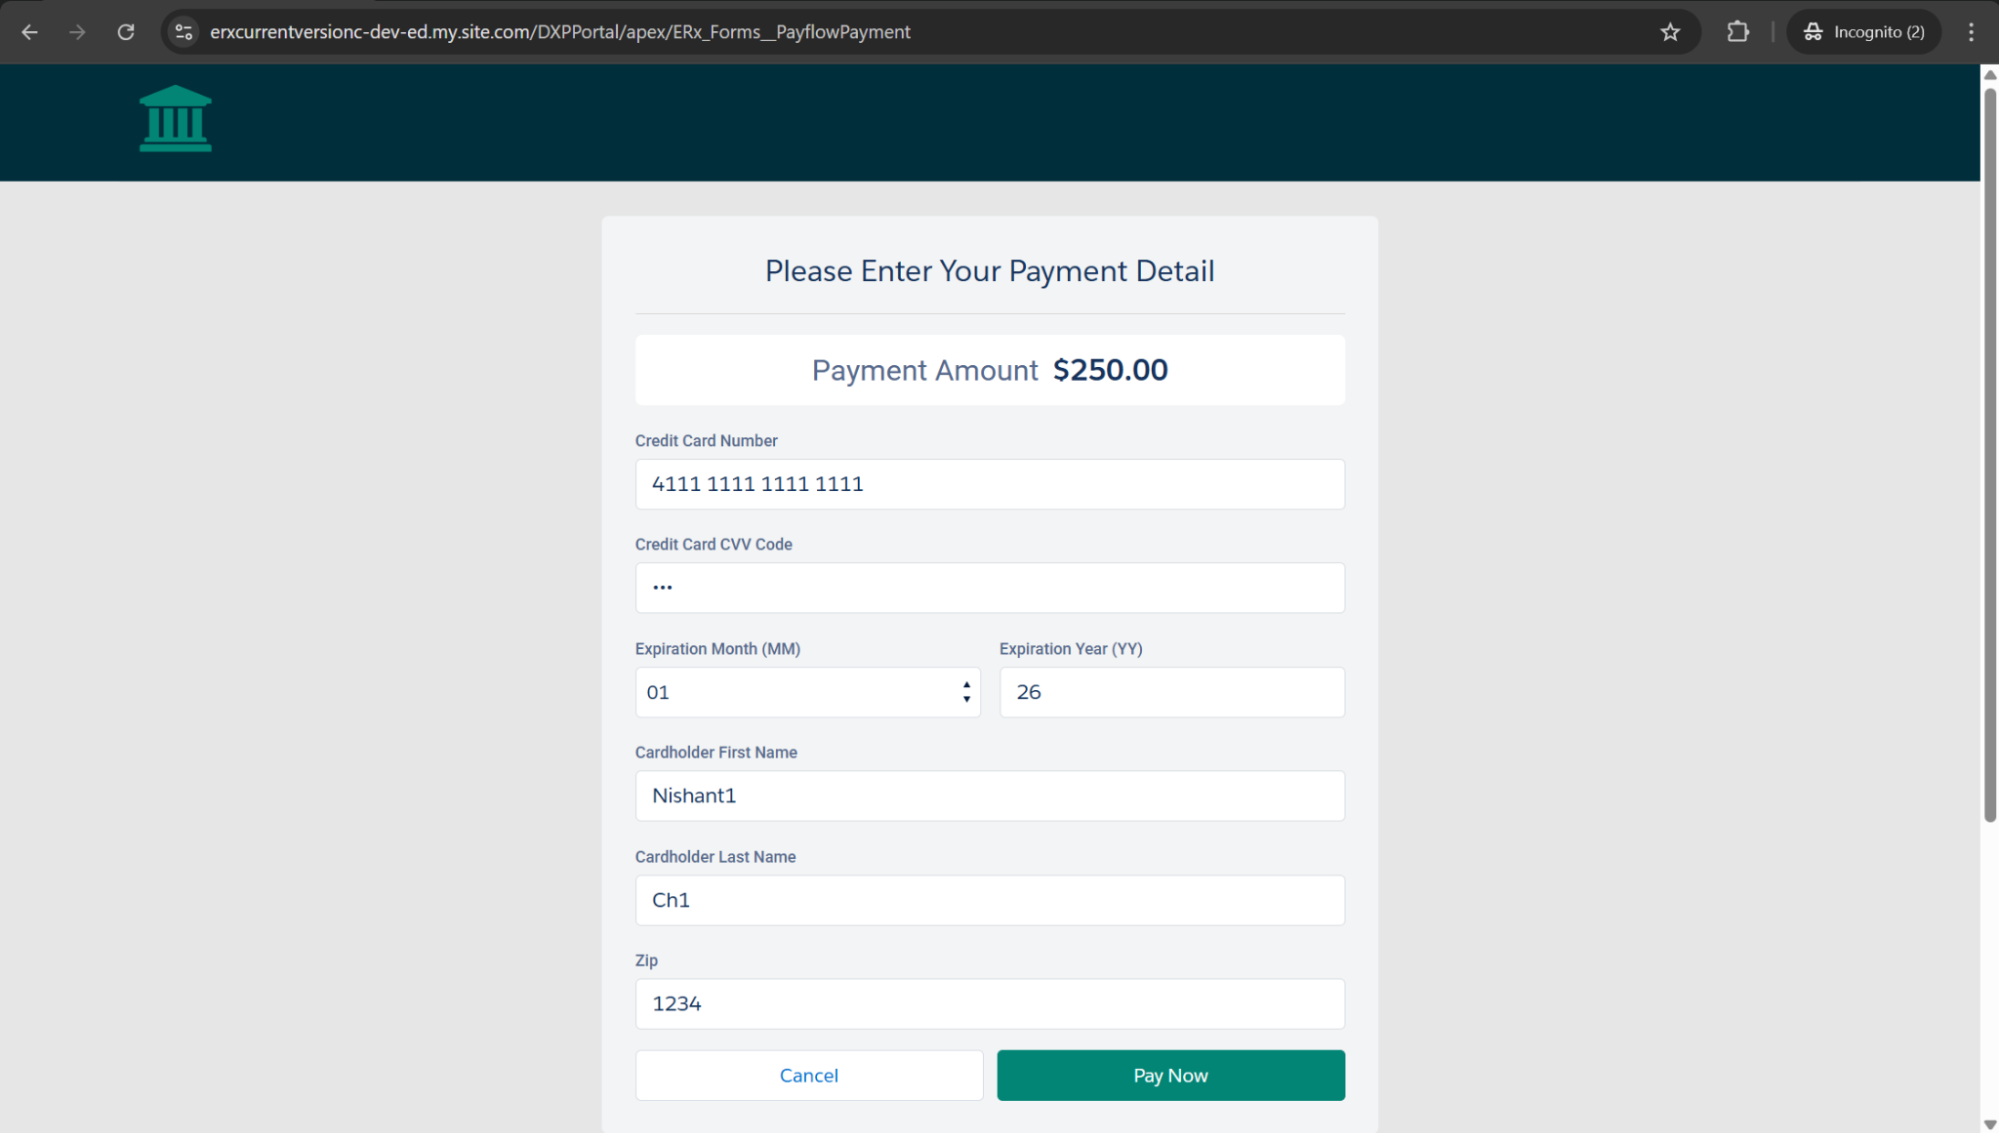Click the scrollbar down arrow
The height and width of the screenshot is (1134, 1999).
[x=1989, y=1124]
